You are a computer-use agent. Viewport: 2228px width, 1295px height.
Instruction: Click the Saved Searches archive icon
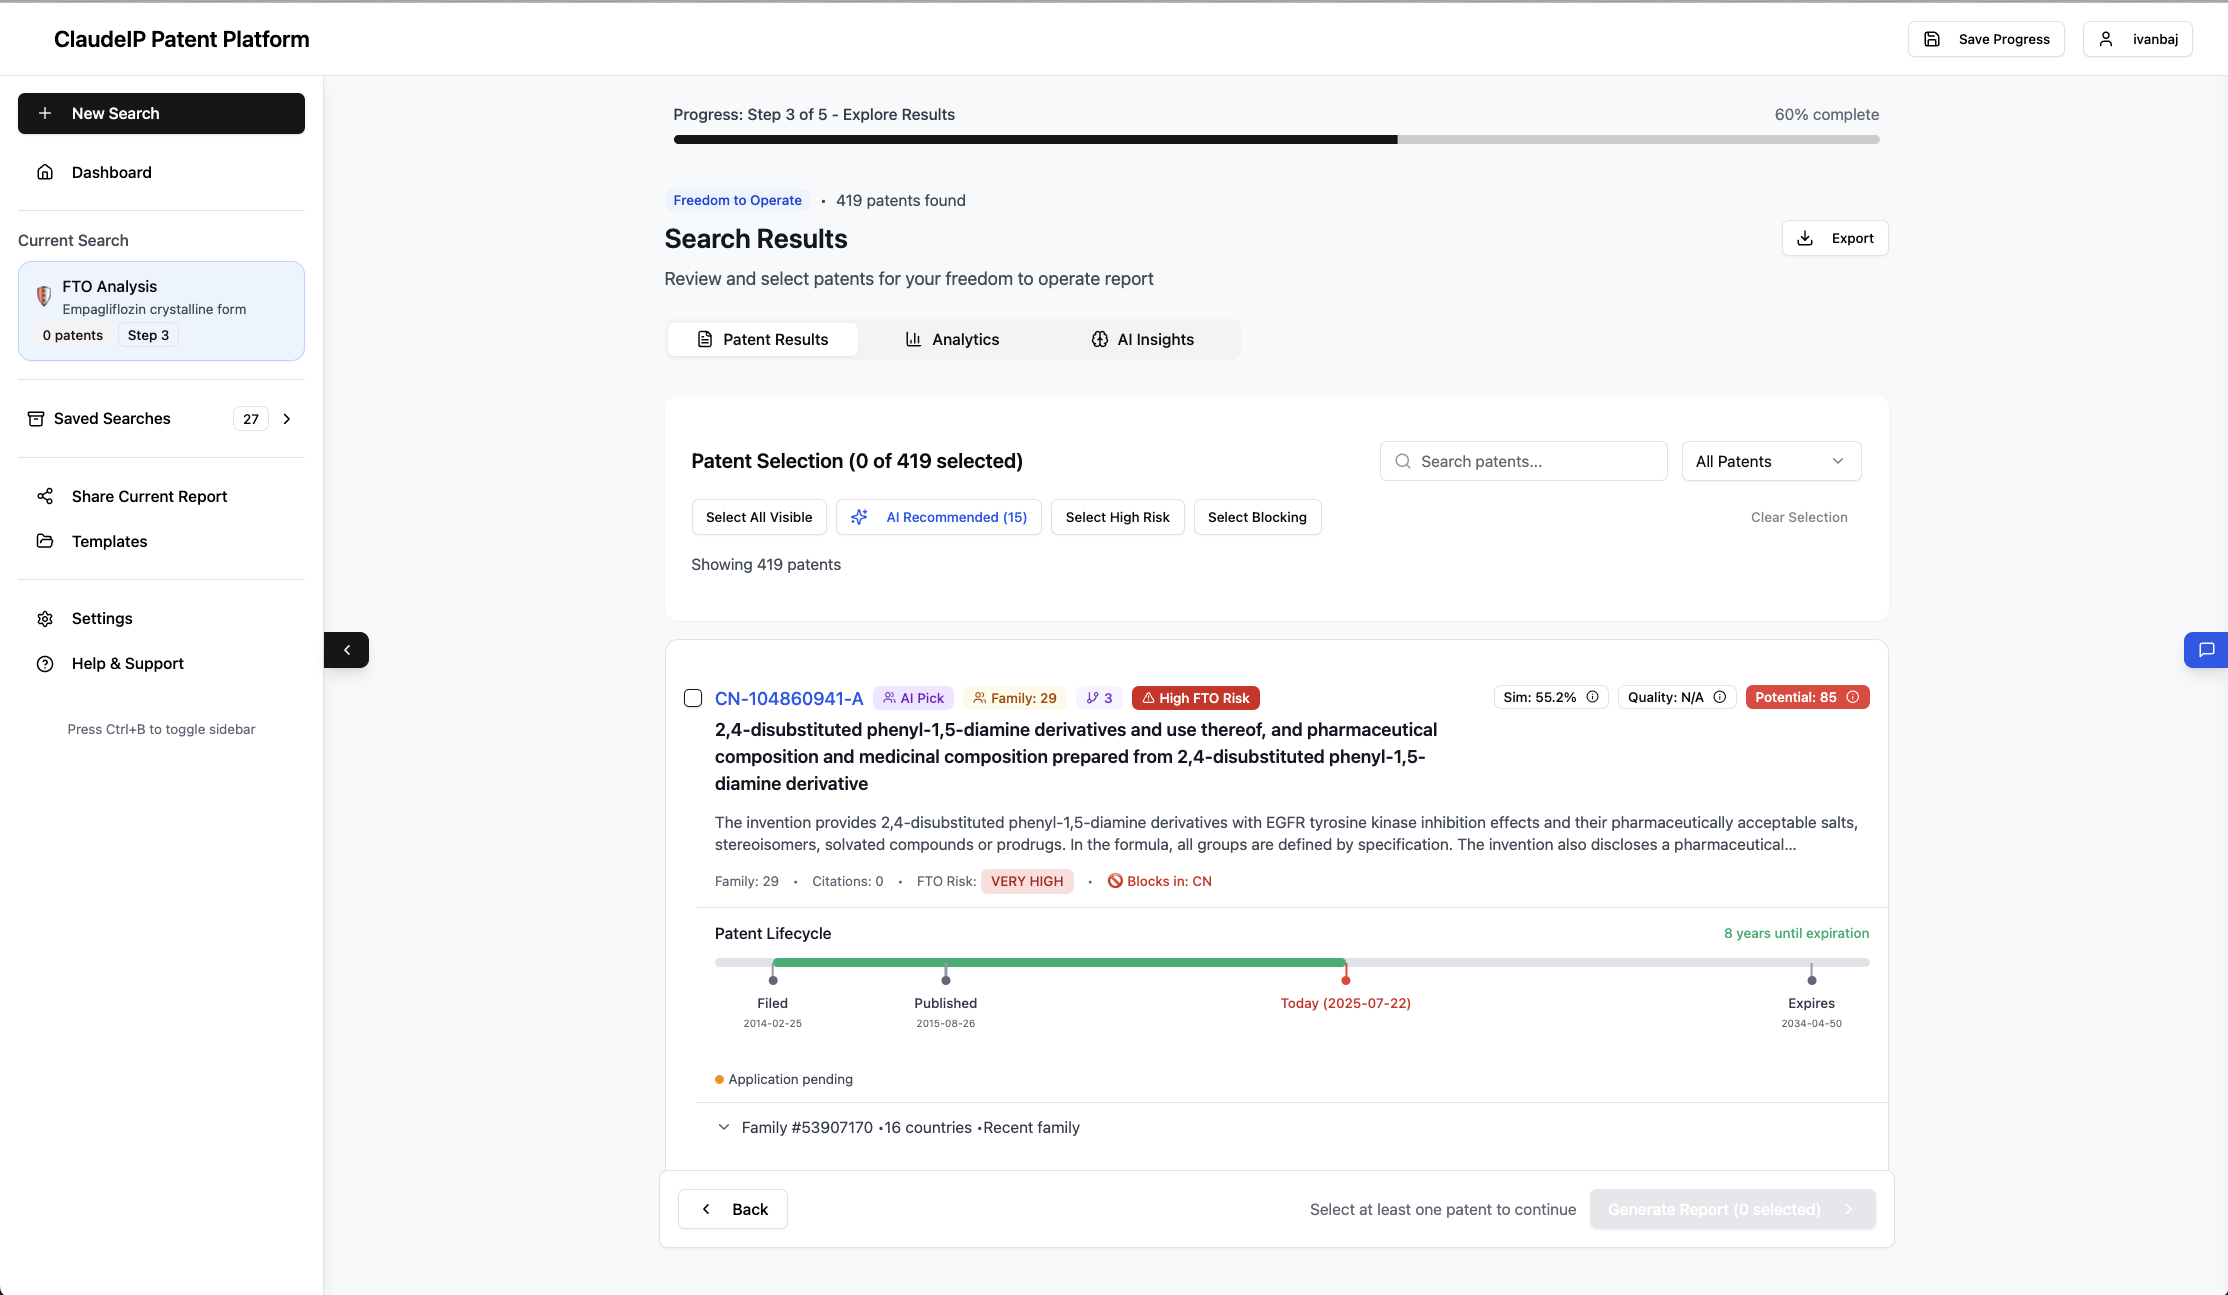36,418
